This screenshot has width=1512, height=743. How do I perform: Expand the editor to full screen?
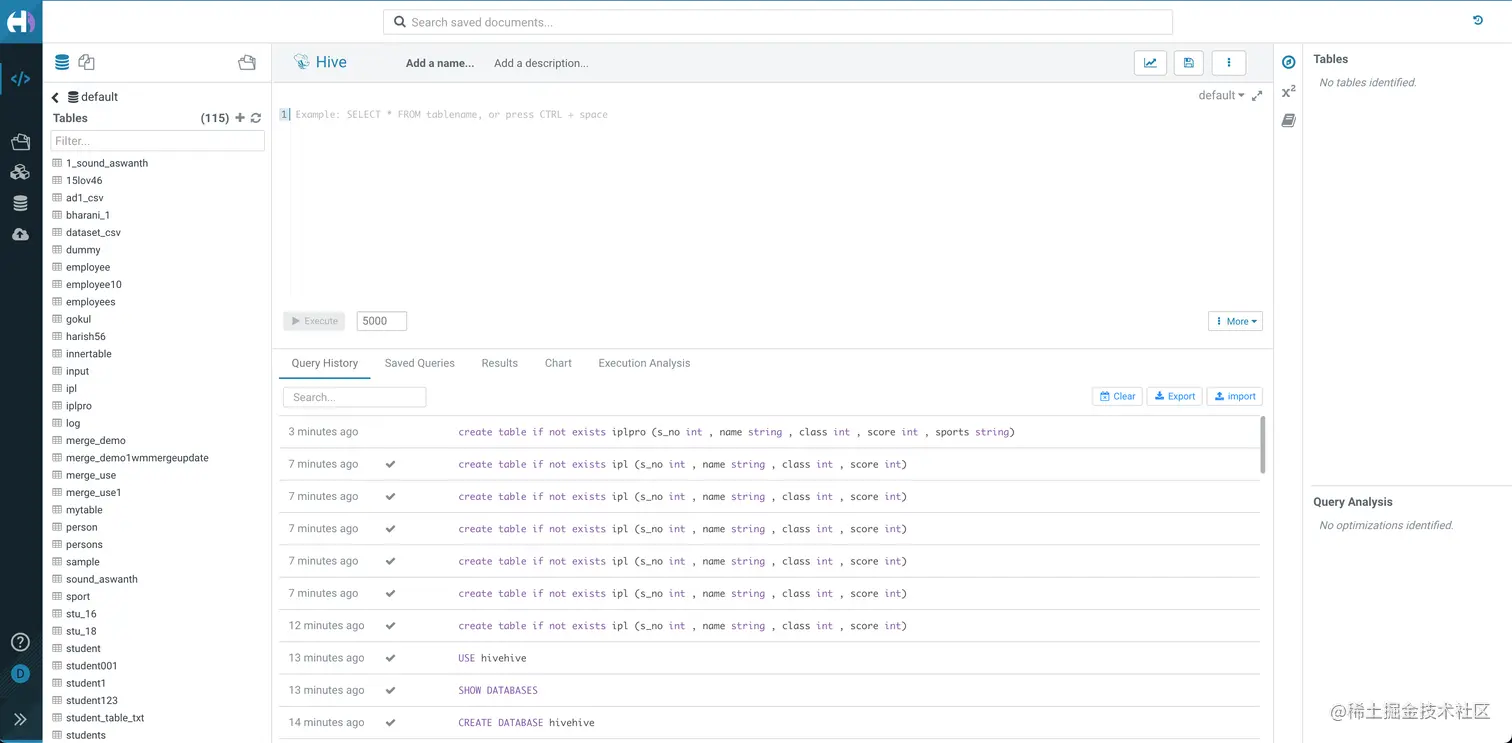coord(1257,95)
